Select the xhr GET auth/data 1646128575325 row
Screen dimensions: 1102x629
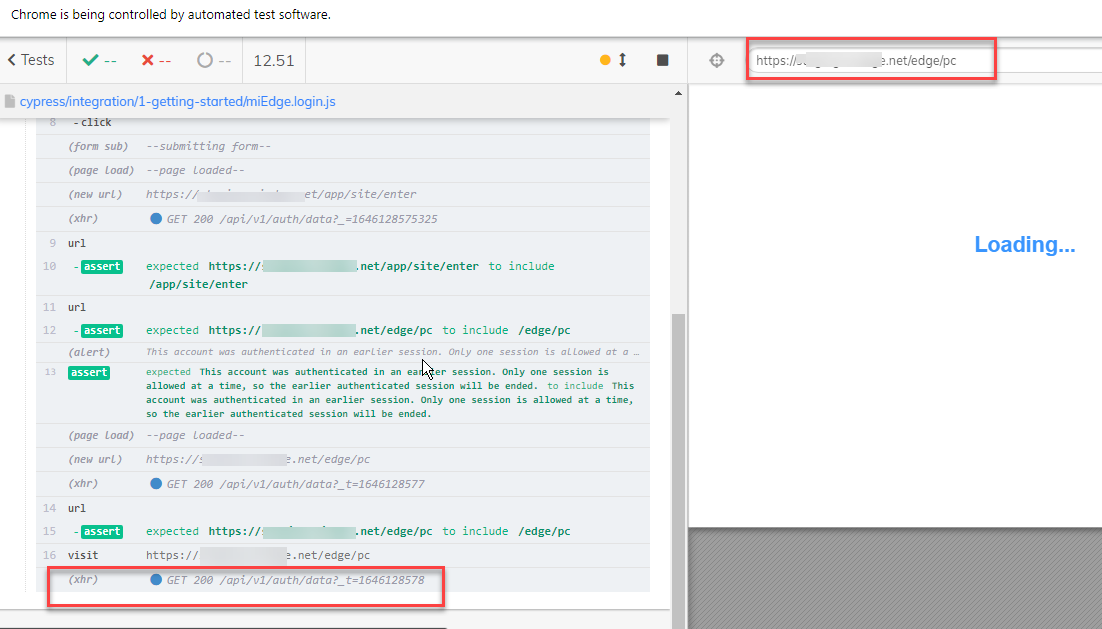[x=343, y=219]
